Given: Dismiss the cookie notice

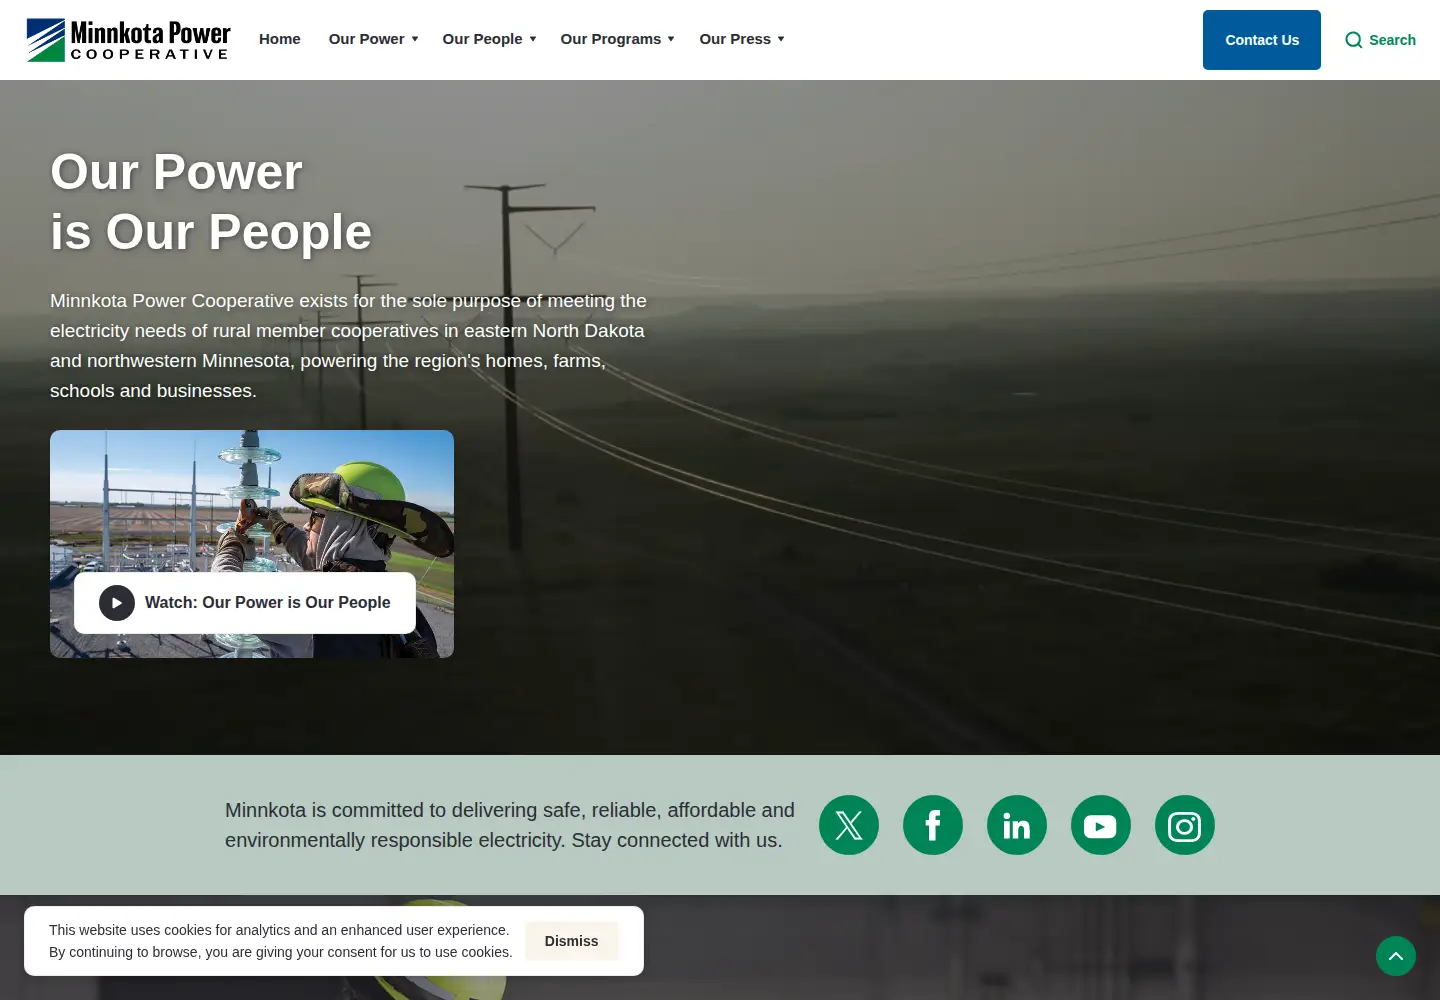Looking at the screenshot, I should tap(572, 941).
